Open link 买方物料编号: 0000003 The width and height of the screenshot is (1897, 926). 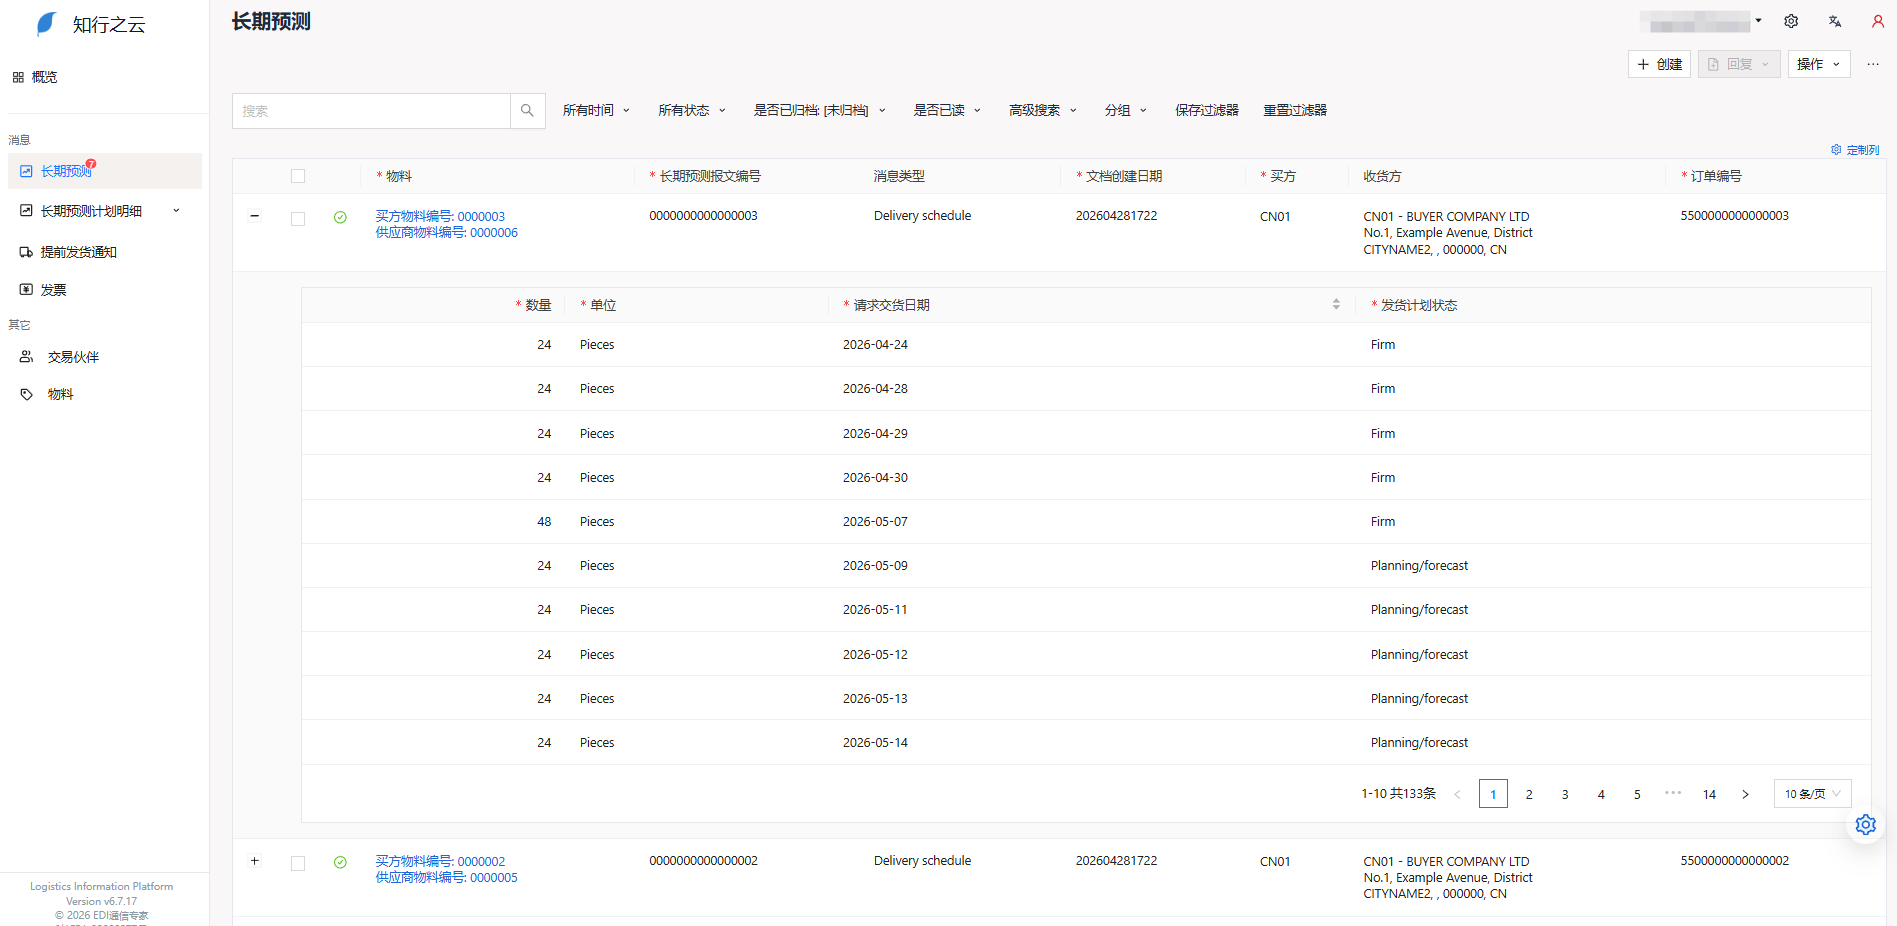440,216
